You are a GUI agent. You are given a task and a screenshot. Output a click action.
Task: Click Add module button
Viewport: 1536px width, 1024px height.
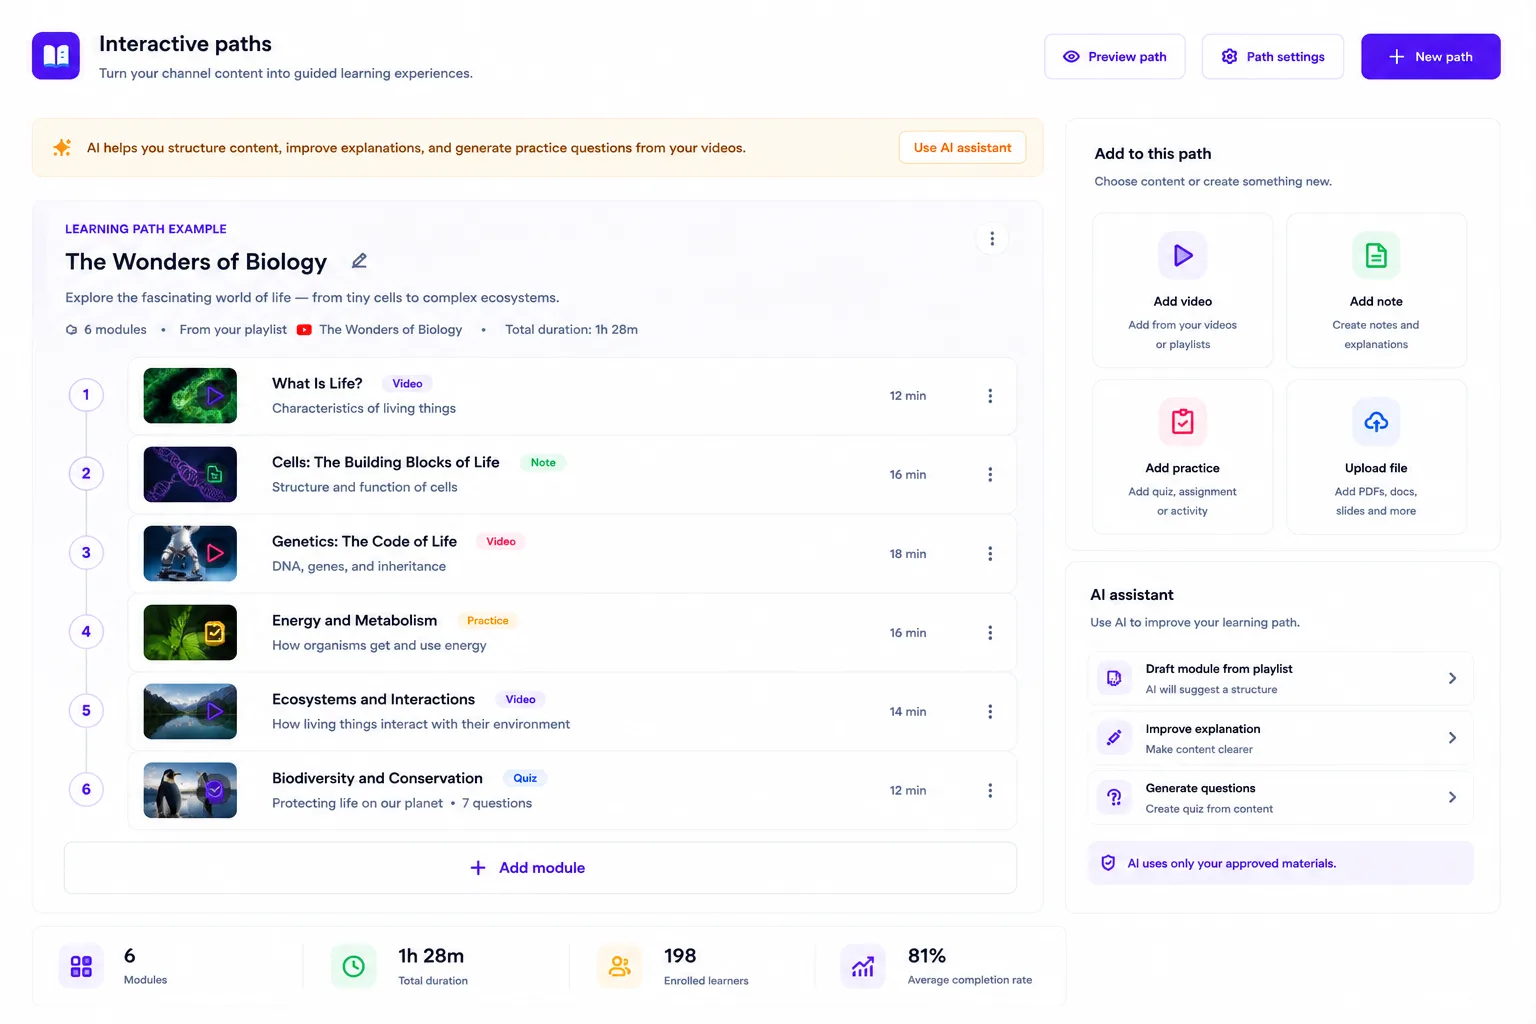540,868
